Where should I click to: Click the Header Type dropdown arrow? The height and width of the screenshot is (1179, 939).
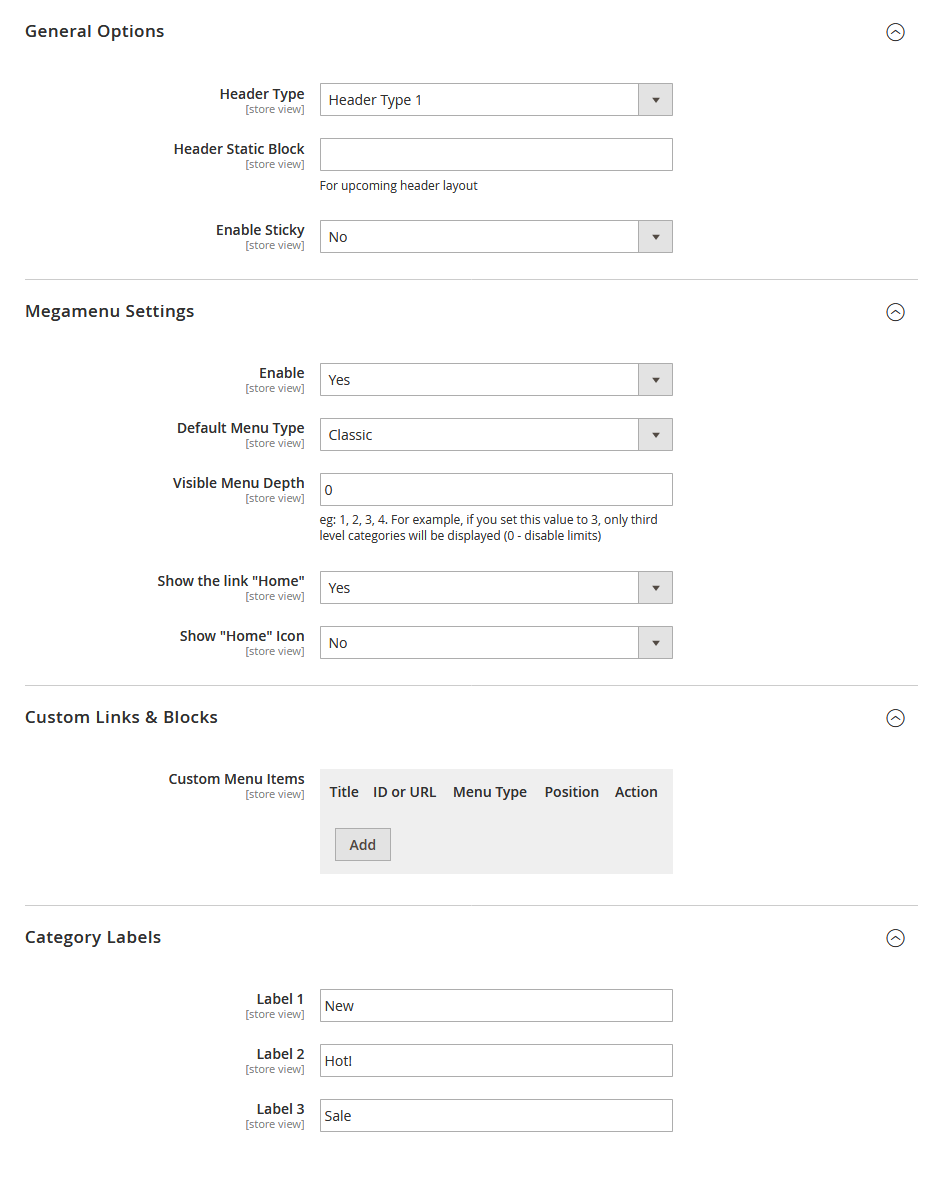[x=655, y=99]
